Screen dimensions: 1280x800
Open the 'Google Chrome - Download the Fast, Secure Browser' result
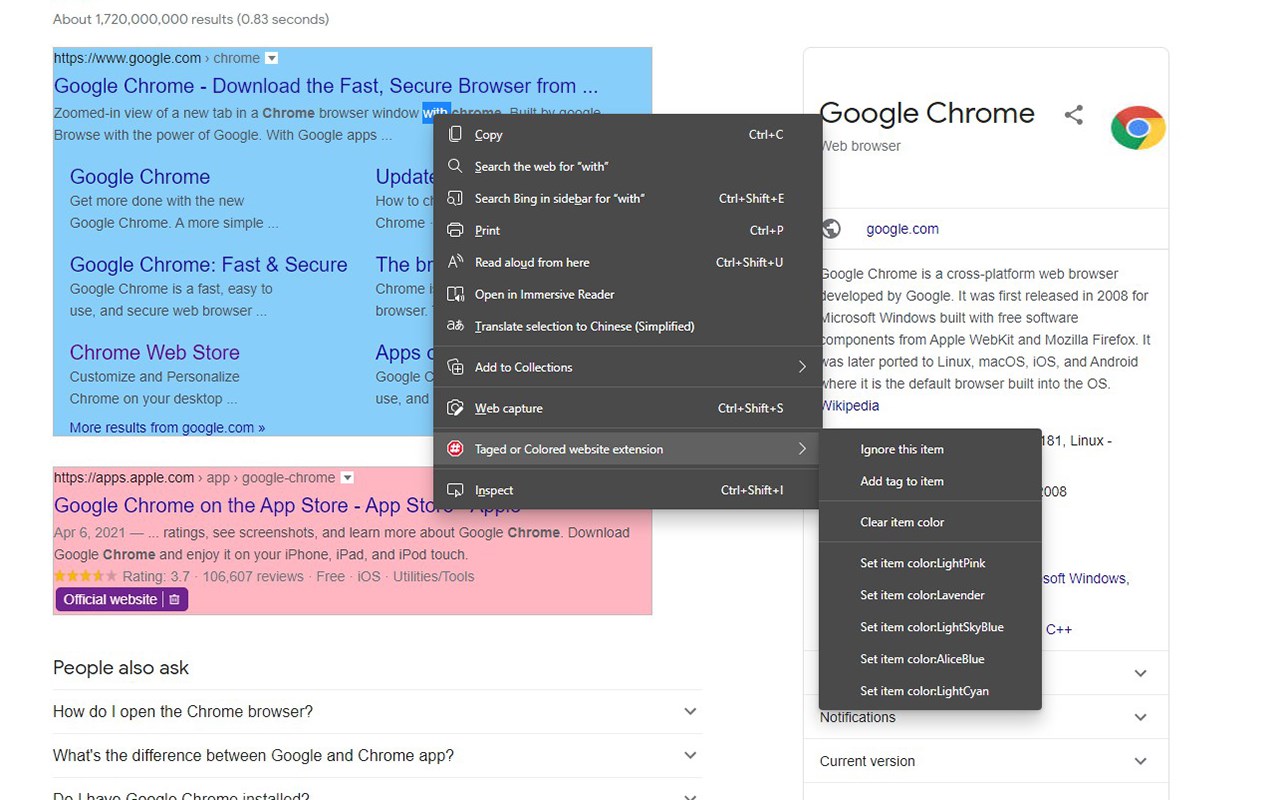(326, 86)
